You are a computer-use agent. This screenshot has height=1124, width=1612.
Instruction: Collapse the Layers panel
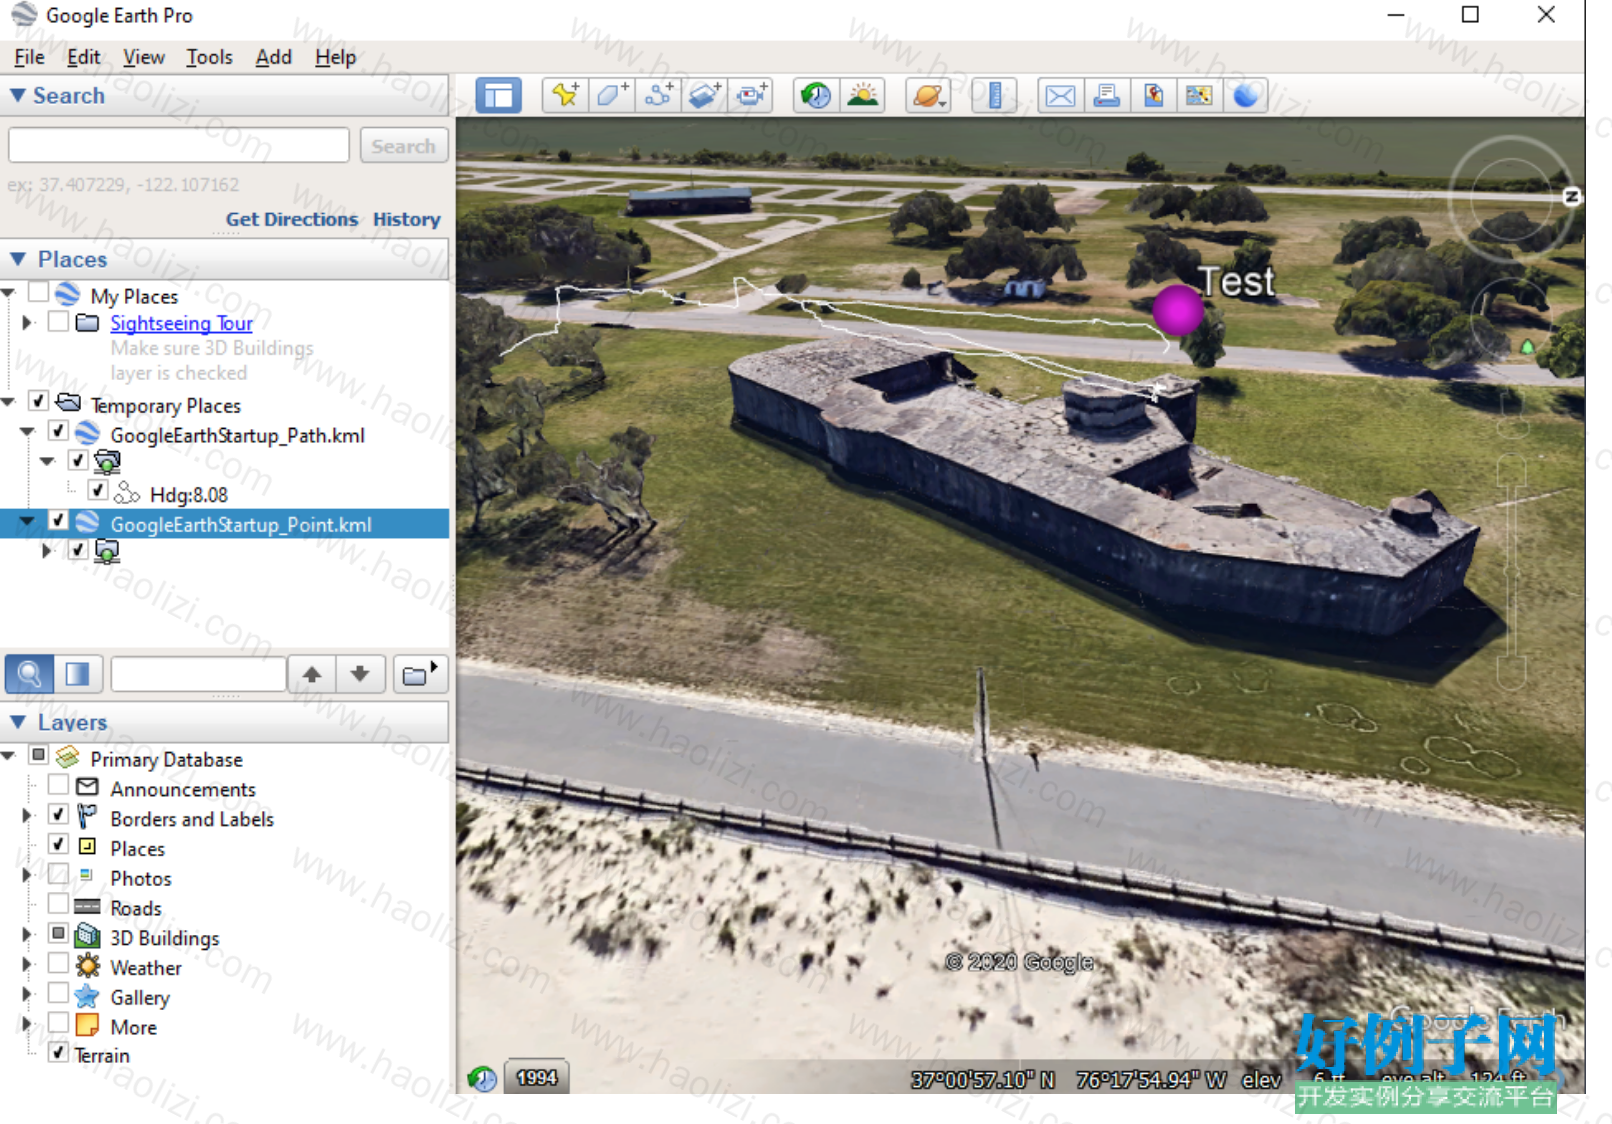pyautogui.click(x=18, y=722)
